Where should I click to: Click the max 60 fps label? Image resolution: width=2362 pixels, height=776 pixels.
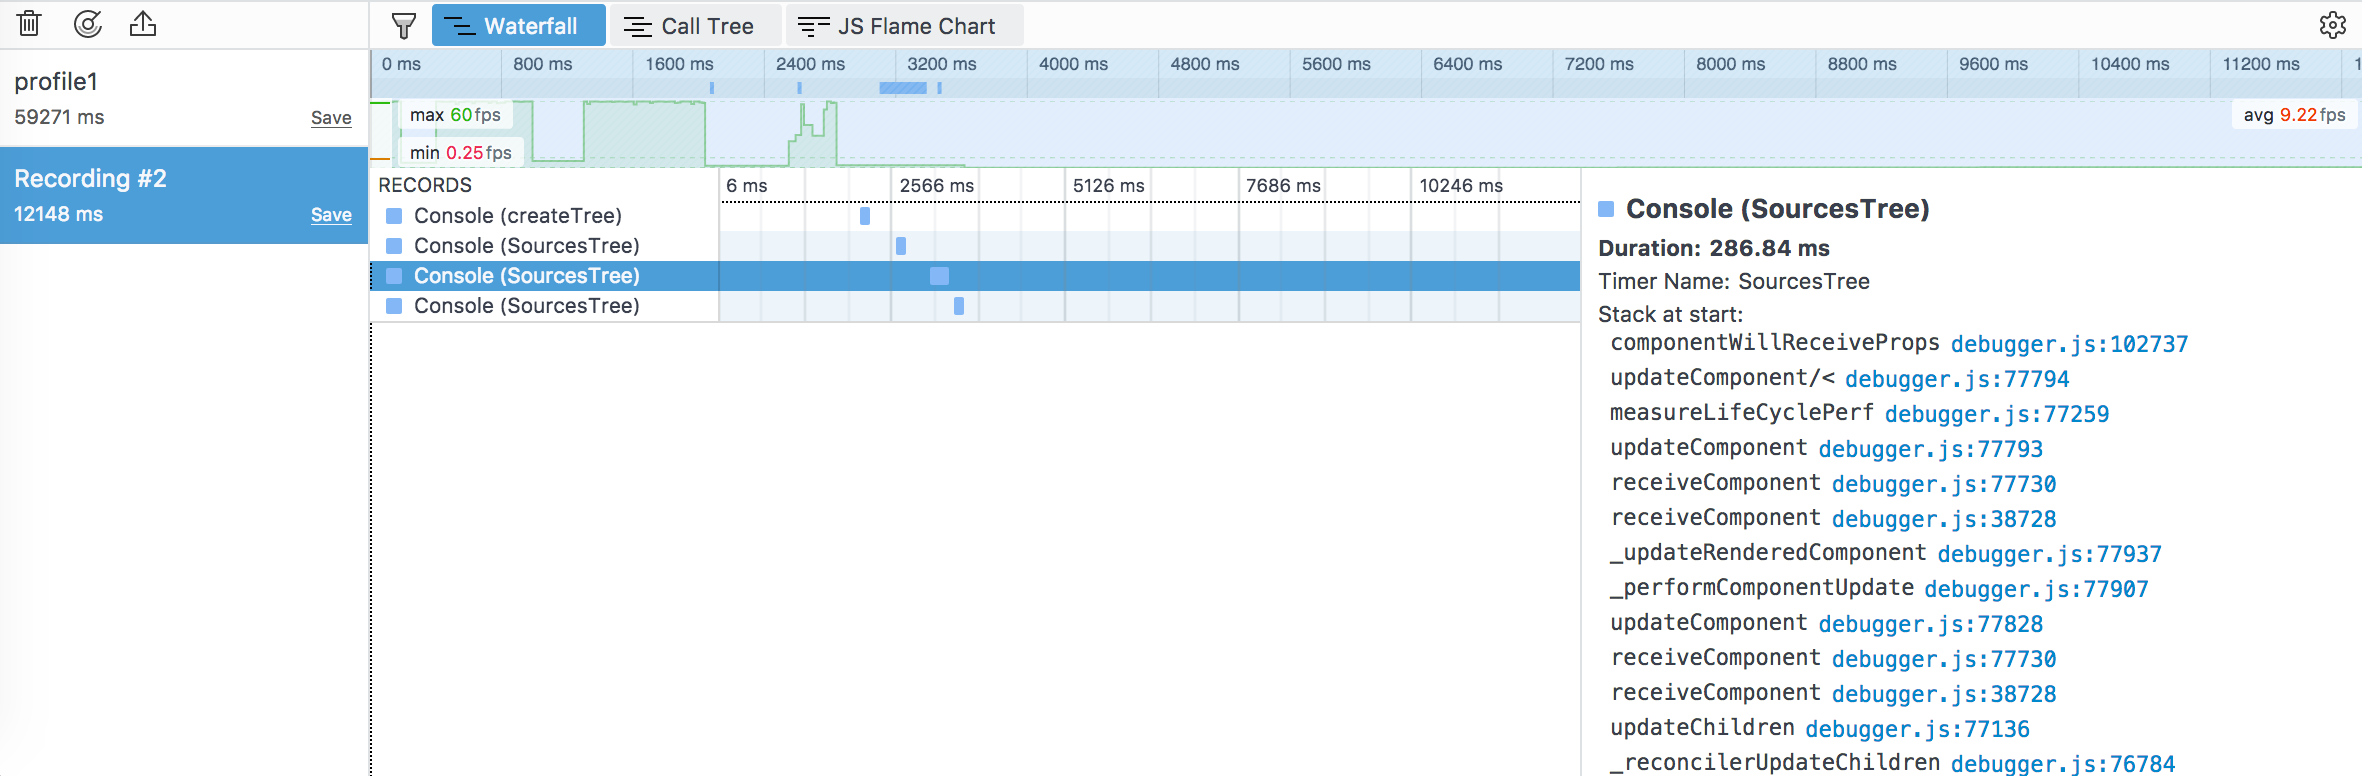455,115
